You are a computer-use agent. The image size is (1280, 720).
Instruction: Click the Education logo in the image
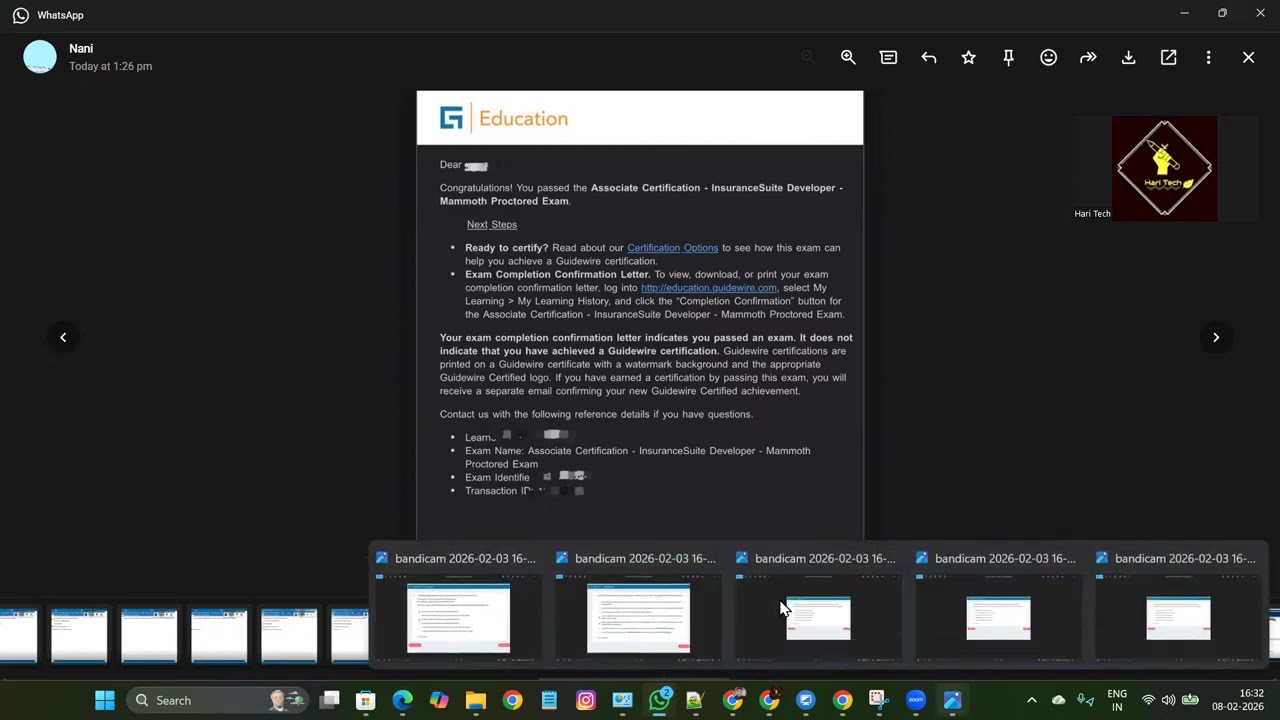point(504,118)
